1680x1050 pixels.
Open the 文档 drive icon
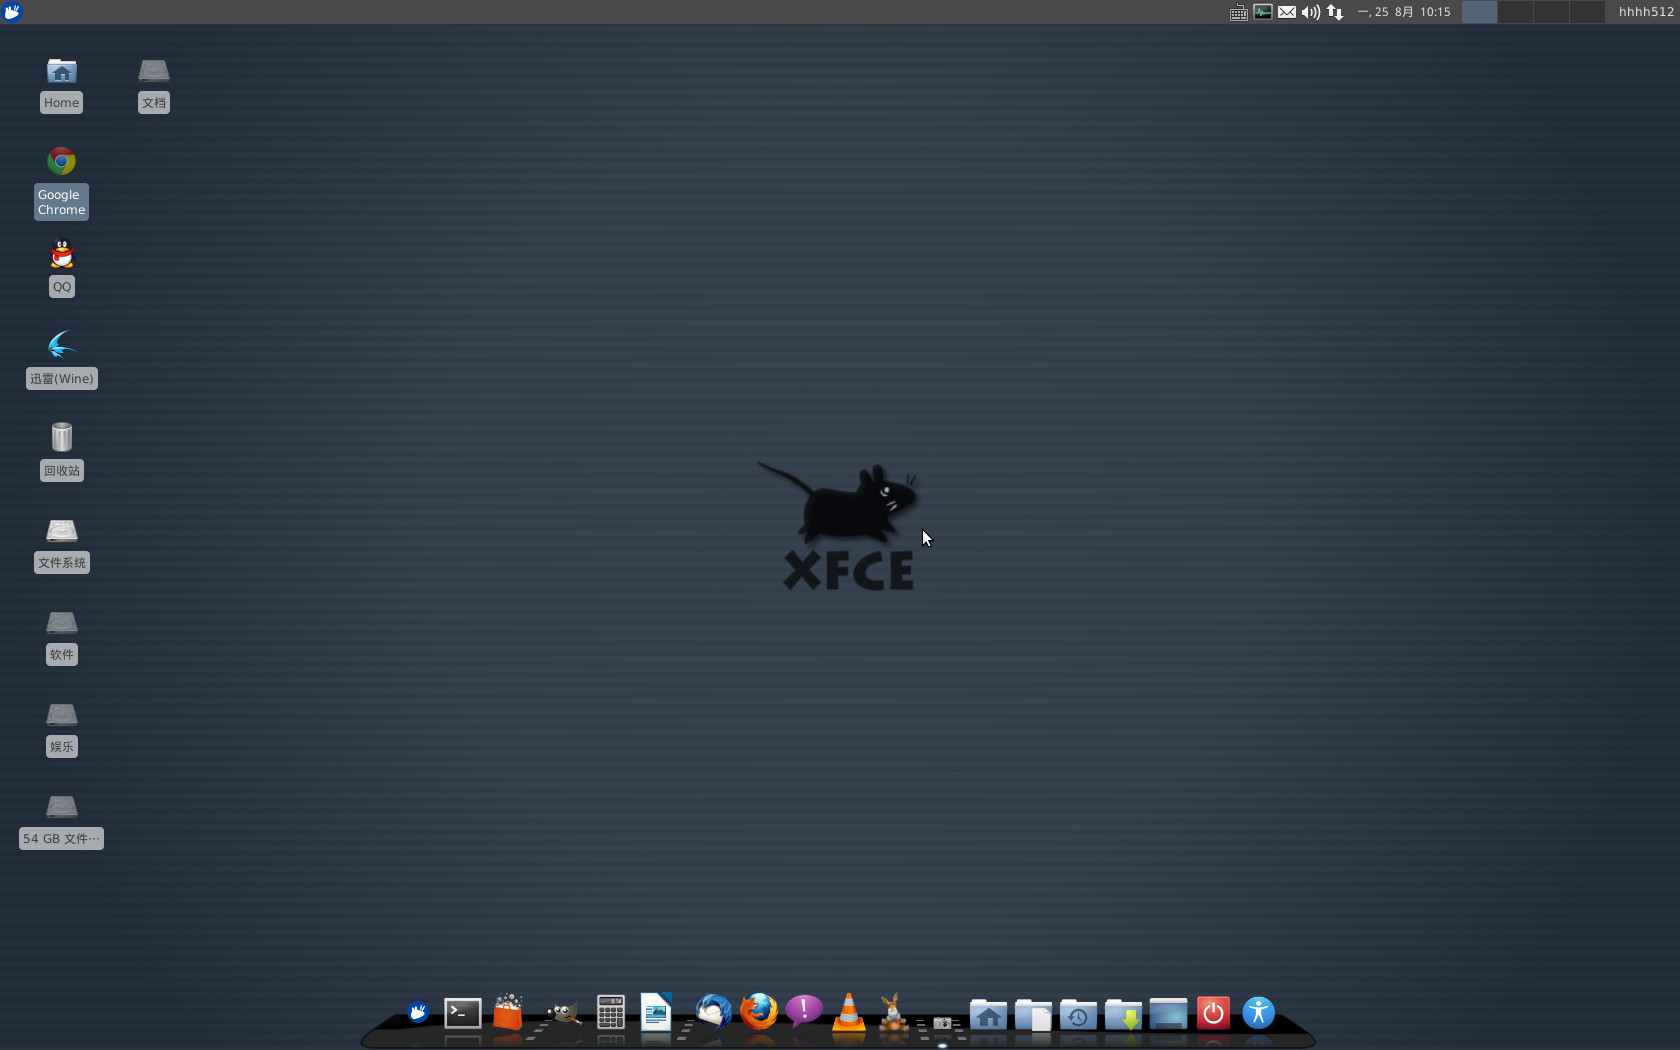tap(153, 72)
